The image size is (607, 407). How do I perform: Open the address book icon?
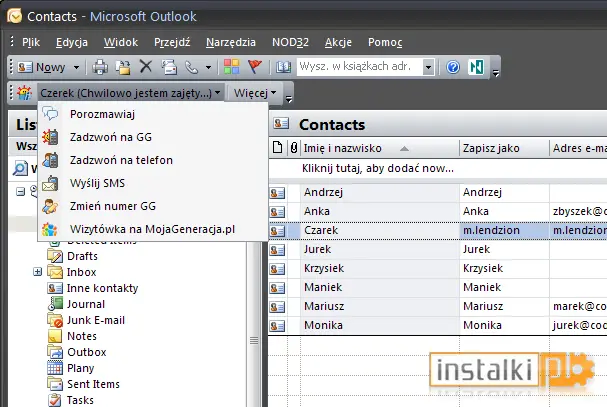pyautogui.click(x=283, y=67)
